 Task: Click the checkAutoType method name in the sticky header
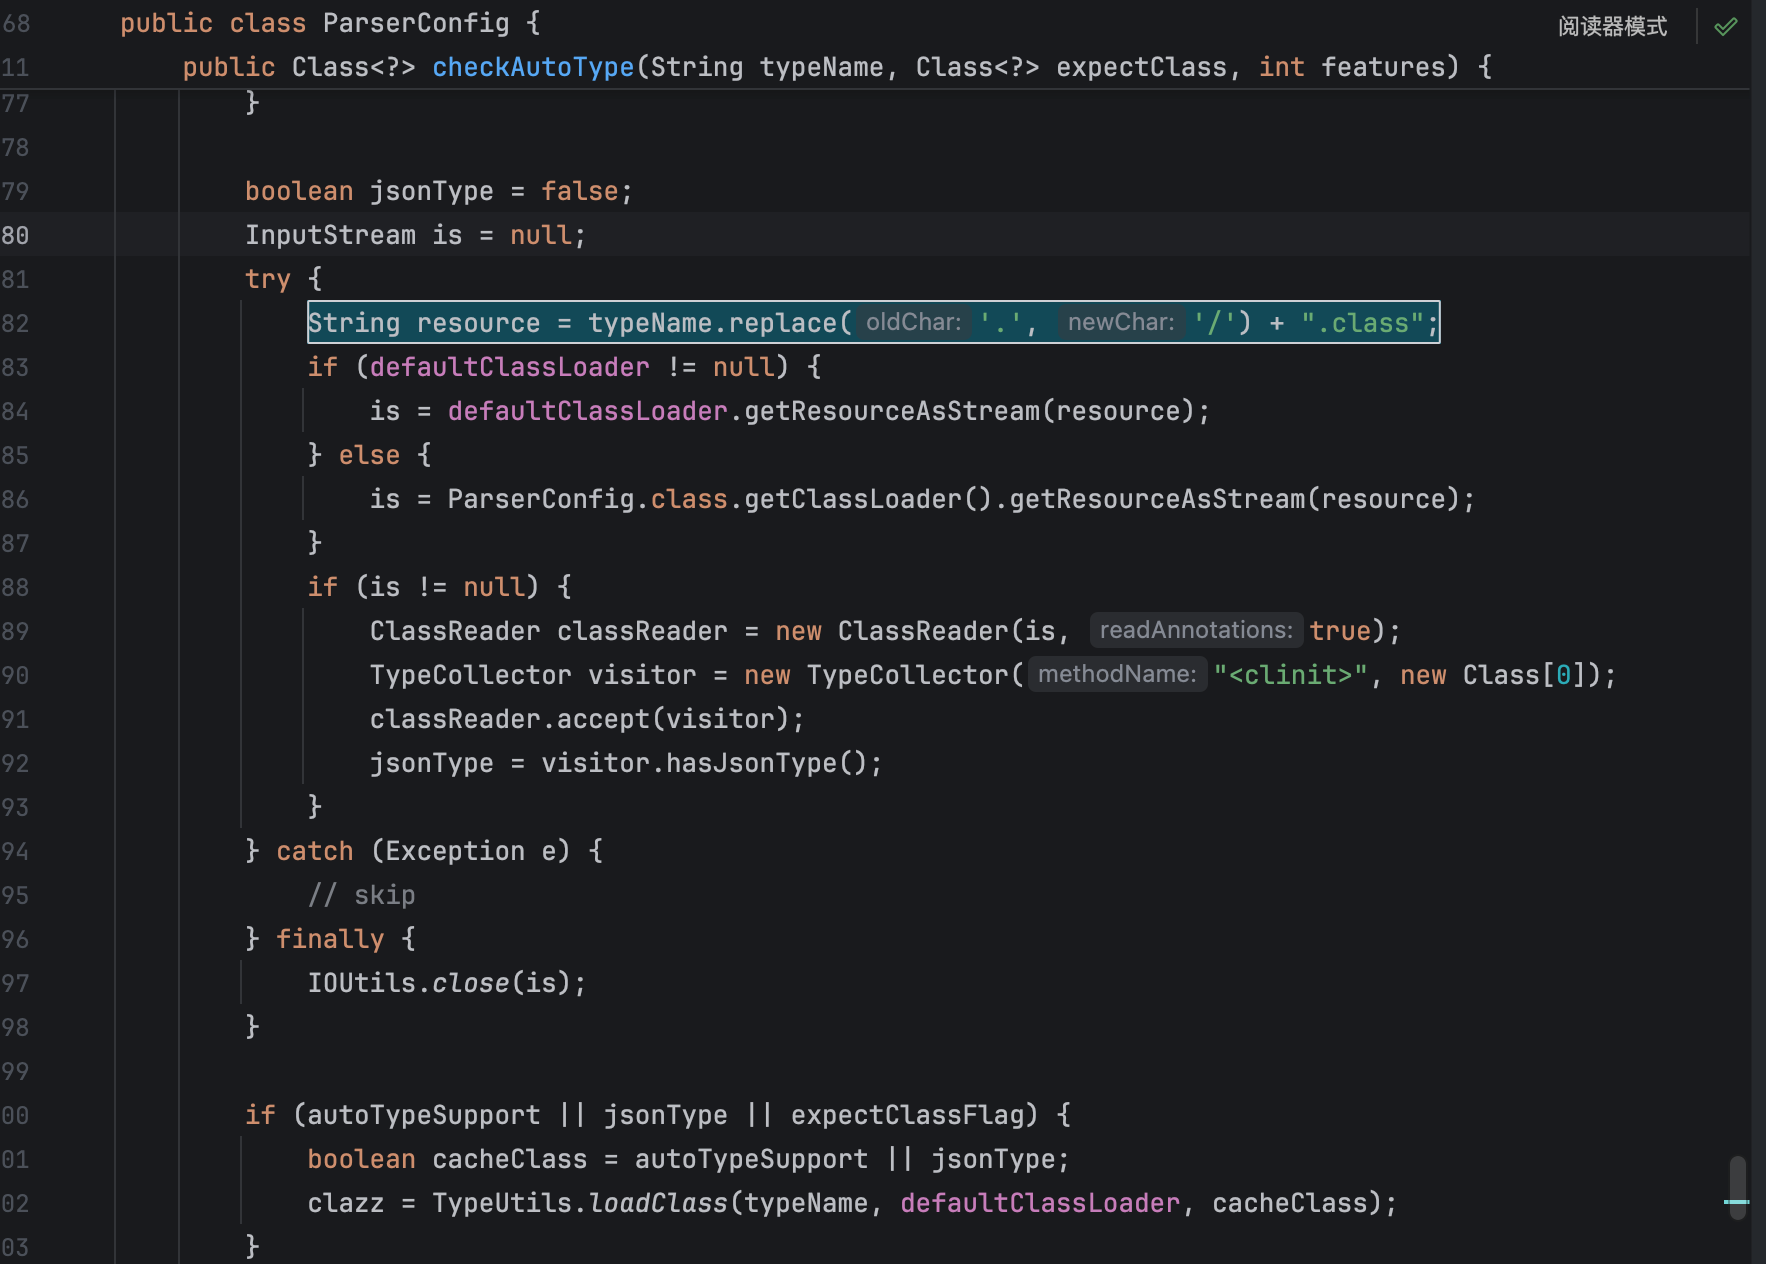pyautogui.click(x=533, y=67)
